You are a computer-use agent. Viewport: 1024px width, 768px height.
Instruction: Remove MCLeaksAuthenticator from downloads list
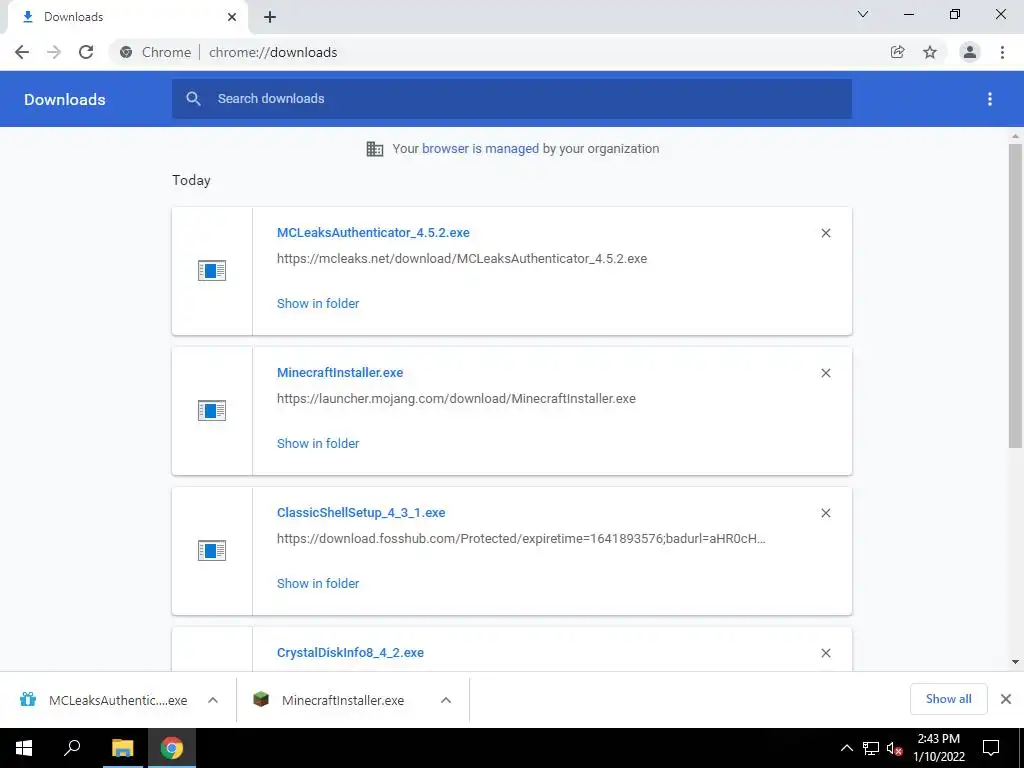825,233
